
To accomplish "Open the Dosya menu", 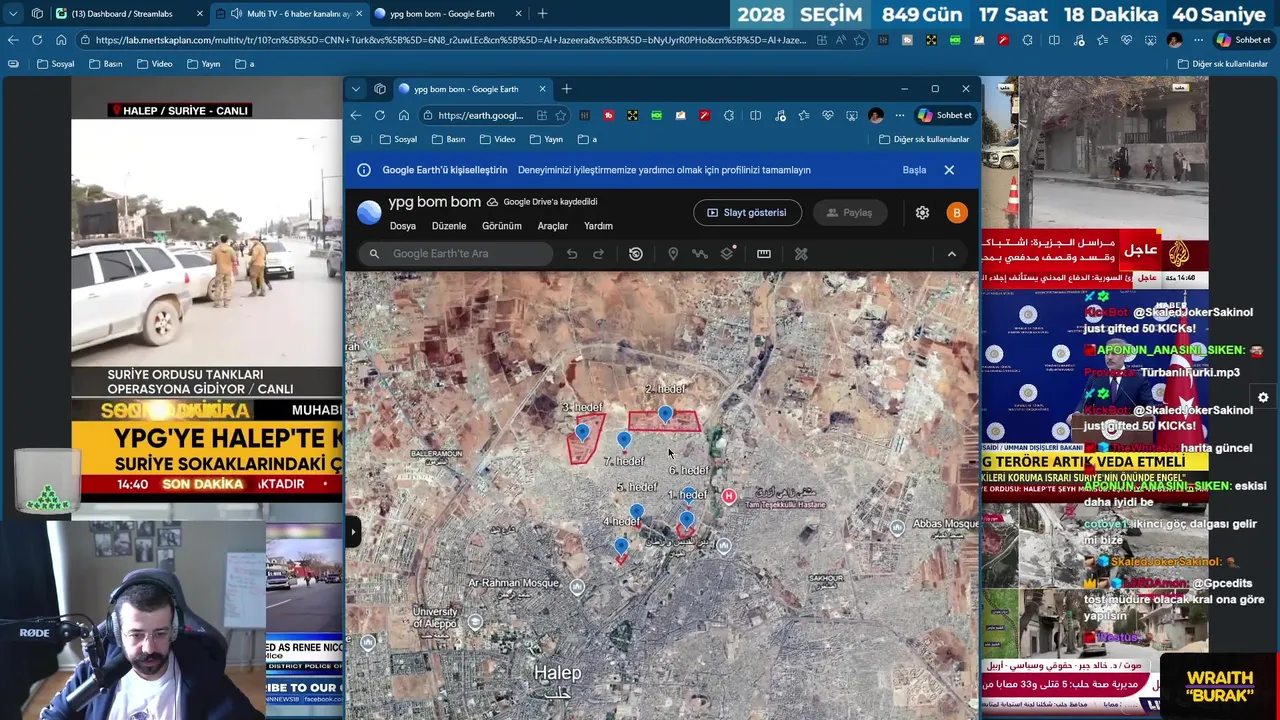I will (x=403, y=226).
